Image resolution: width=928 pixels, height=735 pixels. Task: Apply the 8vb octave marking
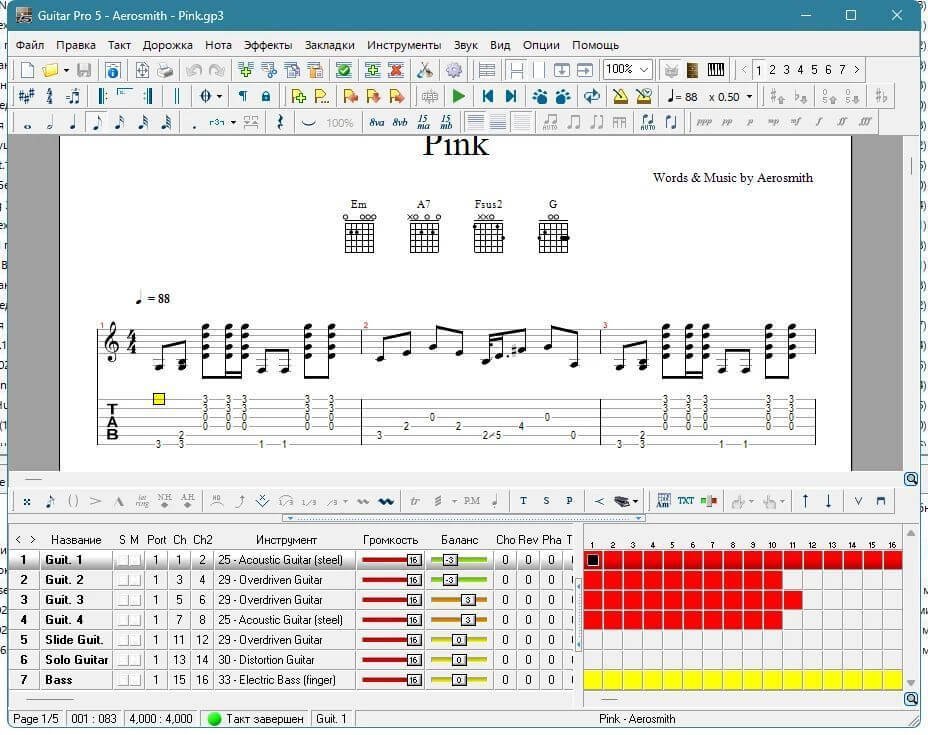pos(400,122)
